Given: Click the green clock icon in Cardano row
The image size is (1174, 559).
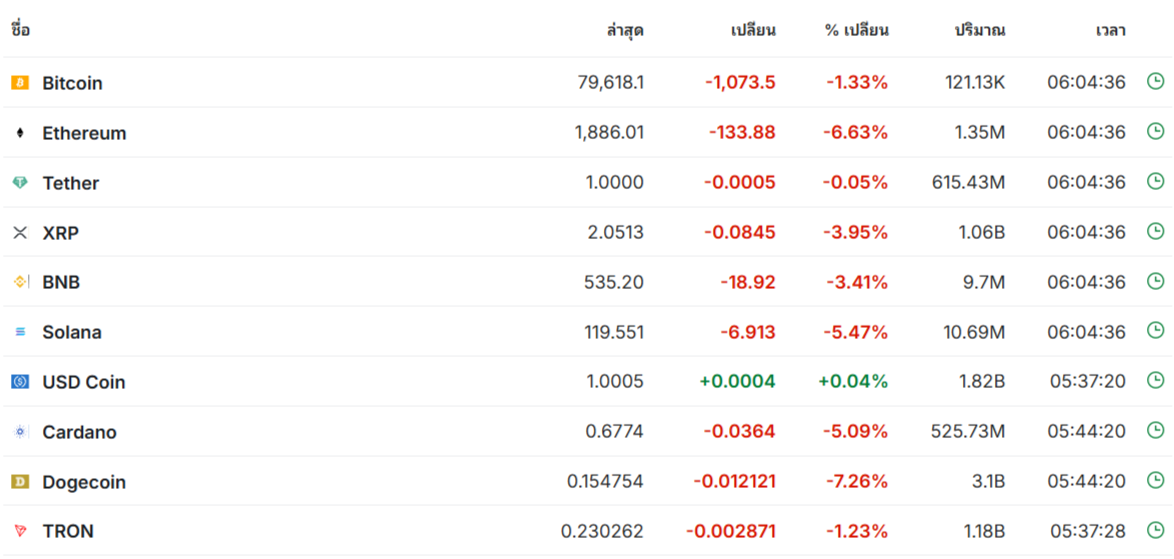Looking at the screenshot, I should 1155,430.
